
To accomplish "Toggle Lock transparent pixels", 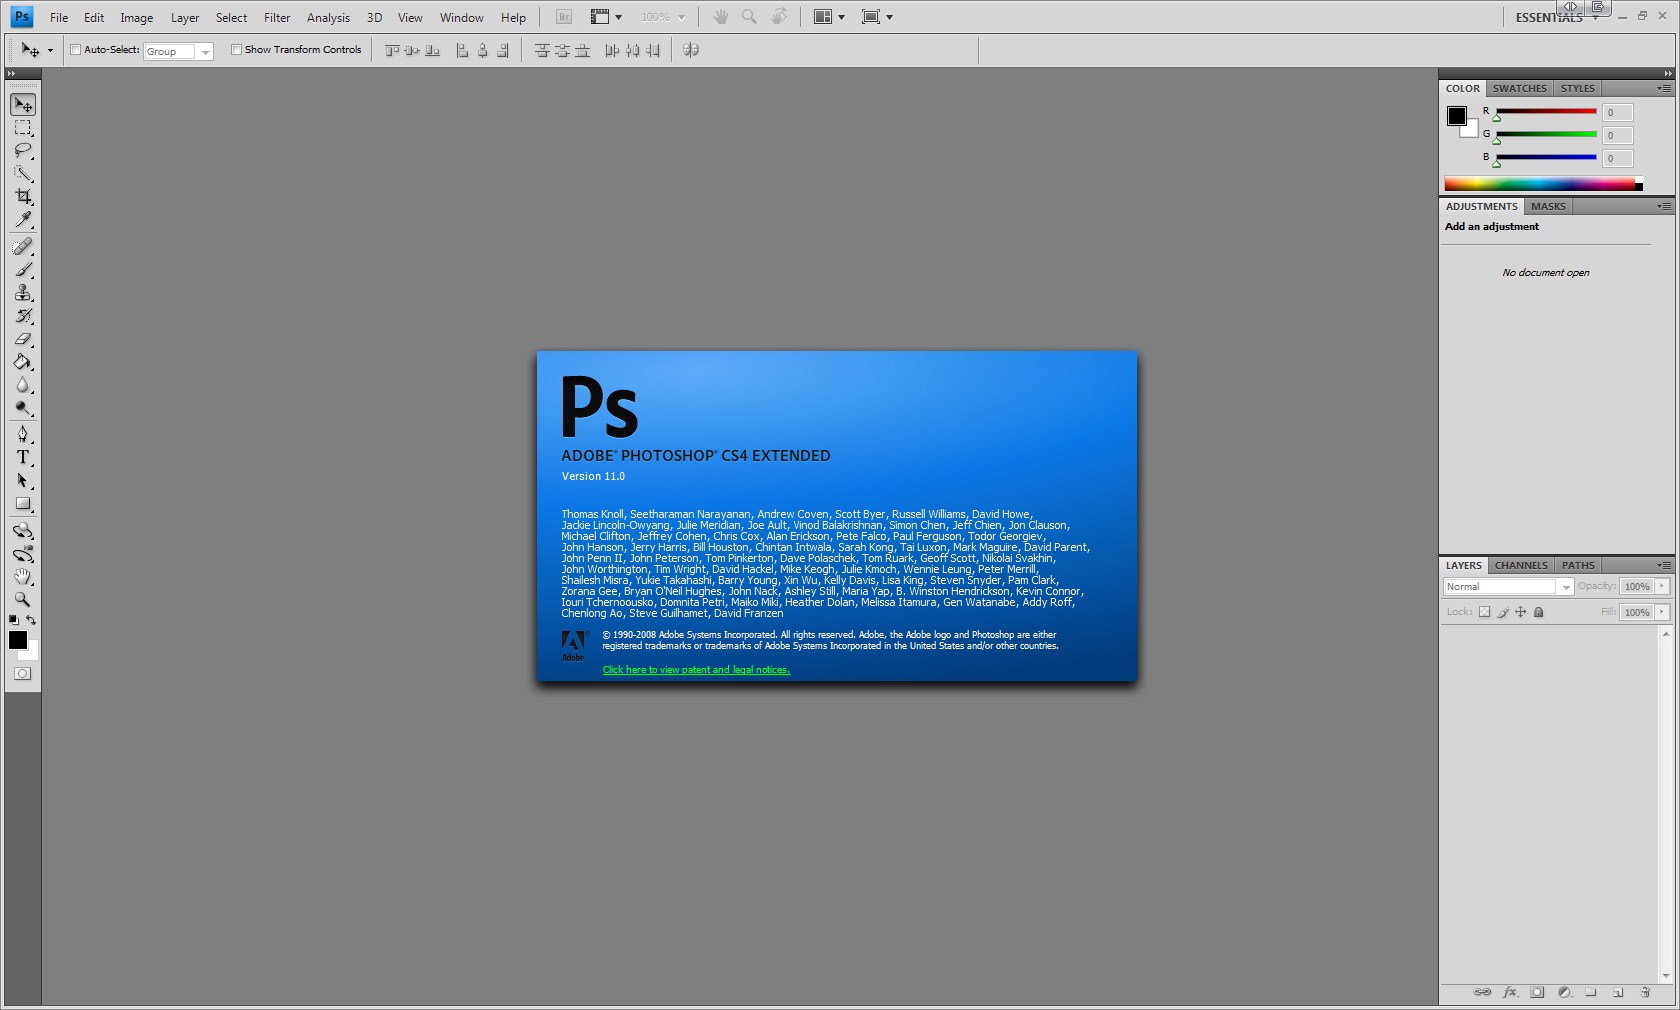I will [x=1484, y=612].
